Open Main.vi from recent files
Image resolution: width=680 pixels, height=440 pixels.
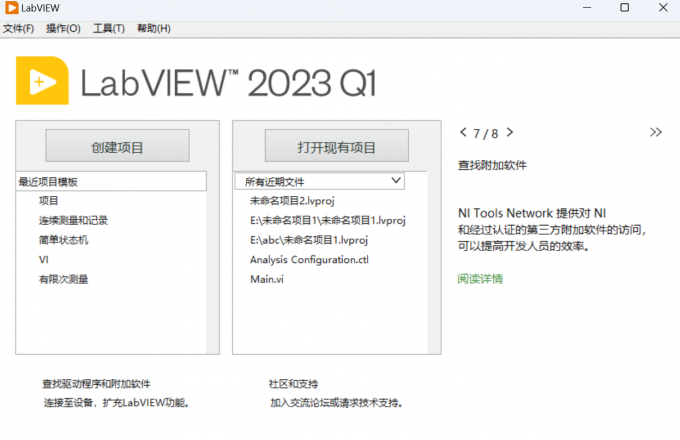(267, 279)
